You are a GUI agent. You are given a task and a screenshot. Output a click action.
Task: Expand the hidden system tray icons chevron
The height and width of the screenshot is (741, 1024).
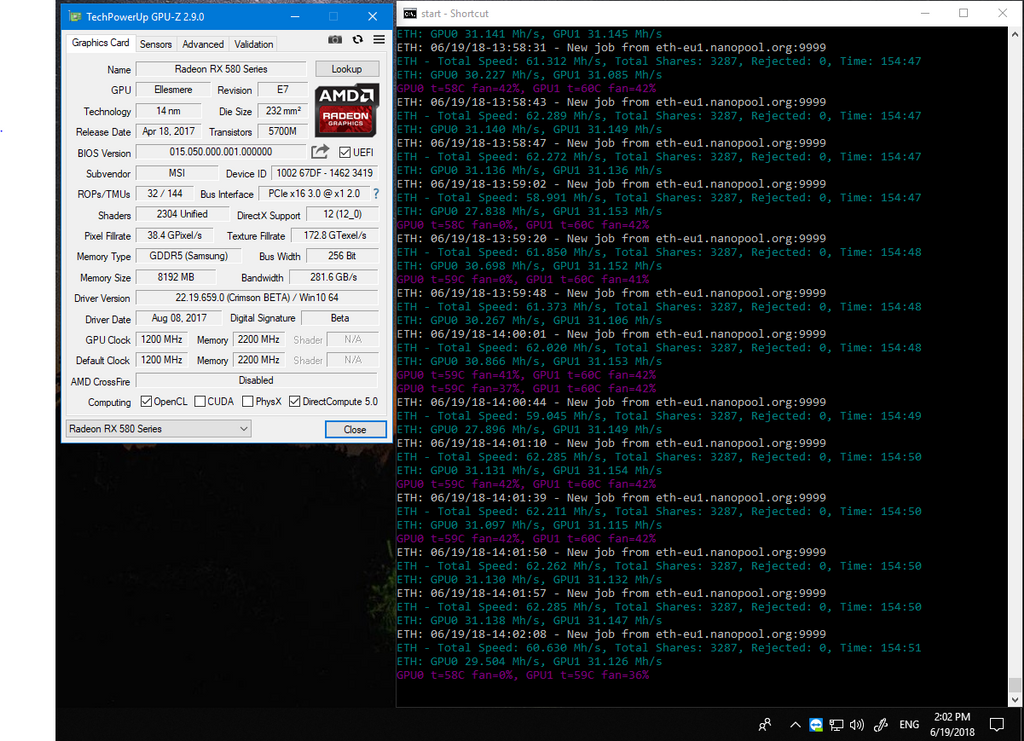795,724
